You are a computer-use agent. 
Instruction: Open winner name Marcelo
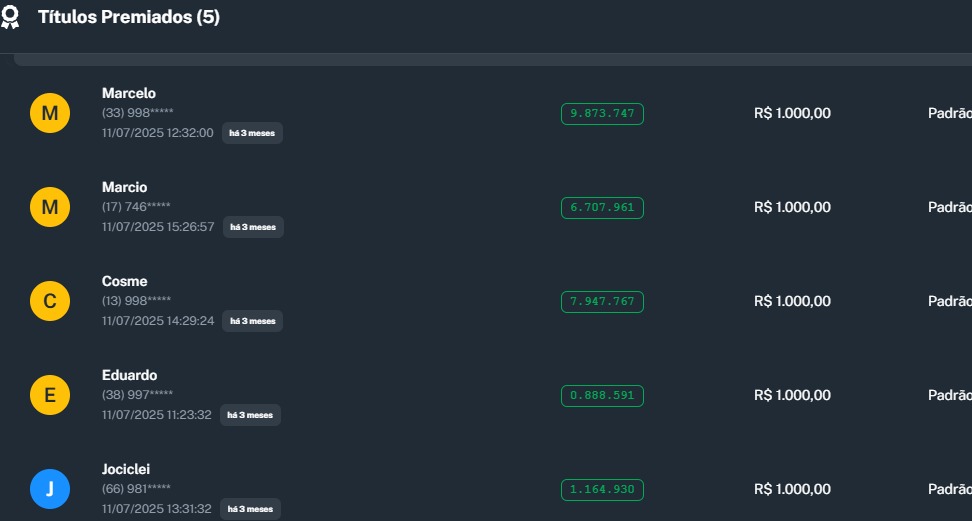[129, 94]
